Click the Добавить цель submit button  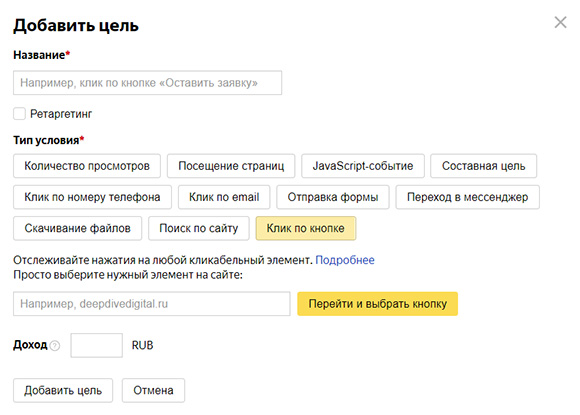click(63, 390)
